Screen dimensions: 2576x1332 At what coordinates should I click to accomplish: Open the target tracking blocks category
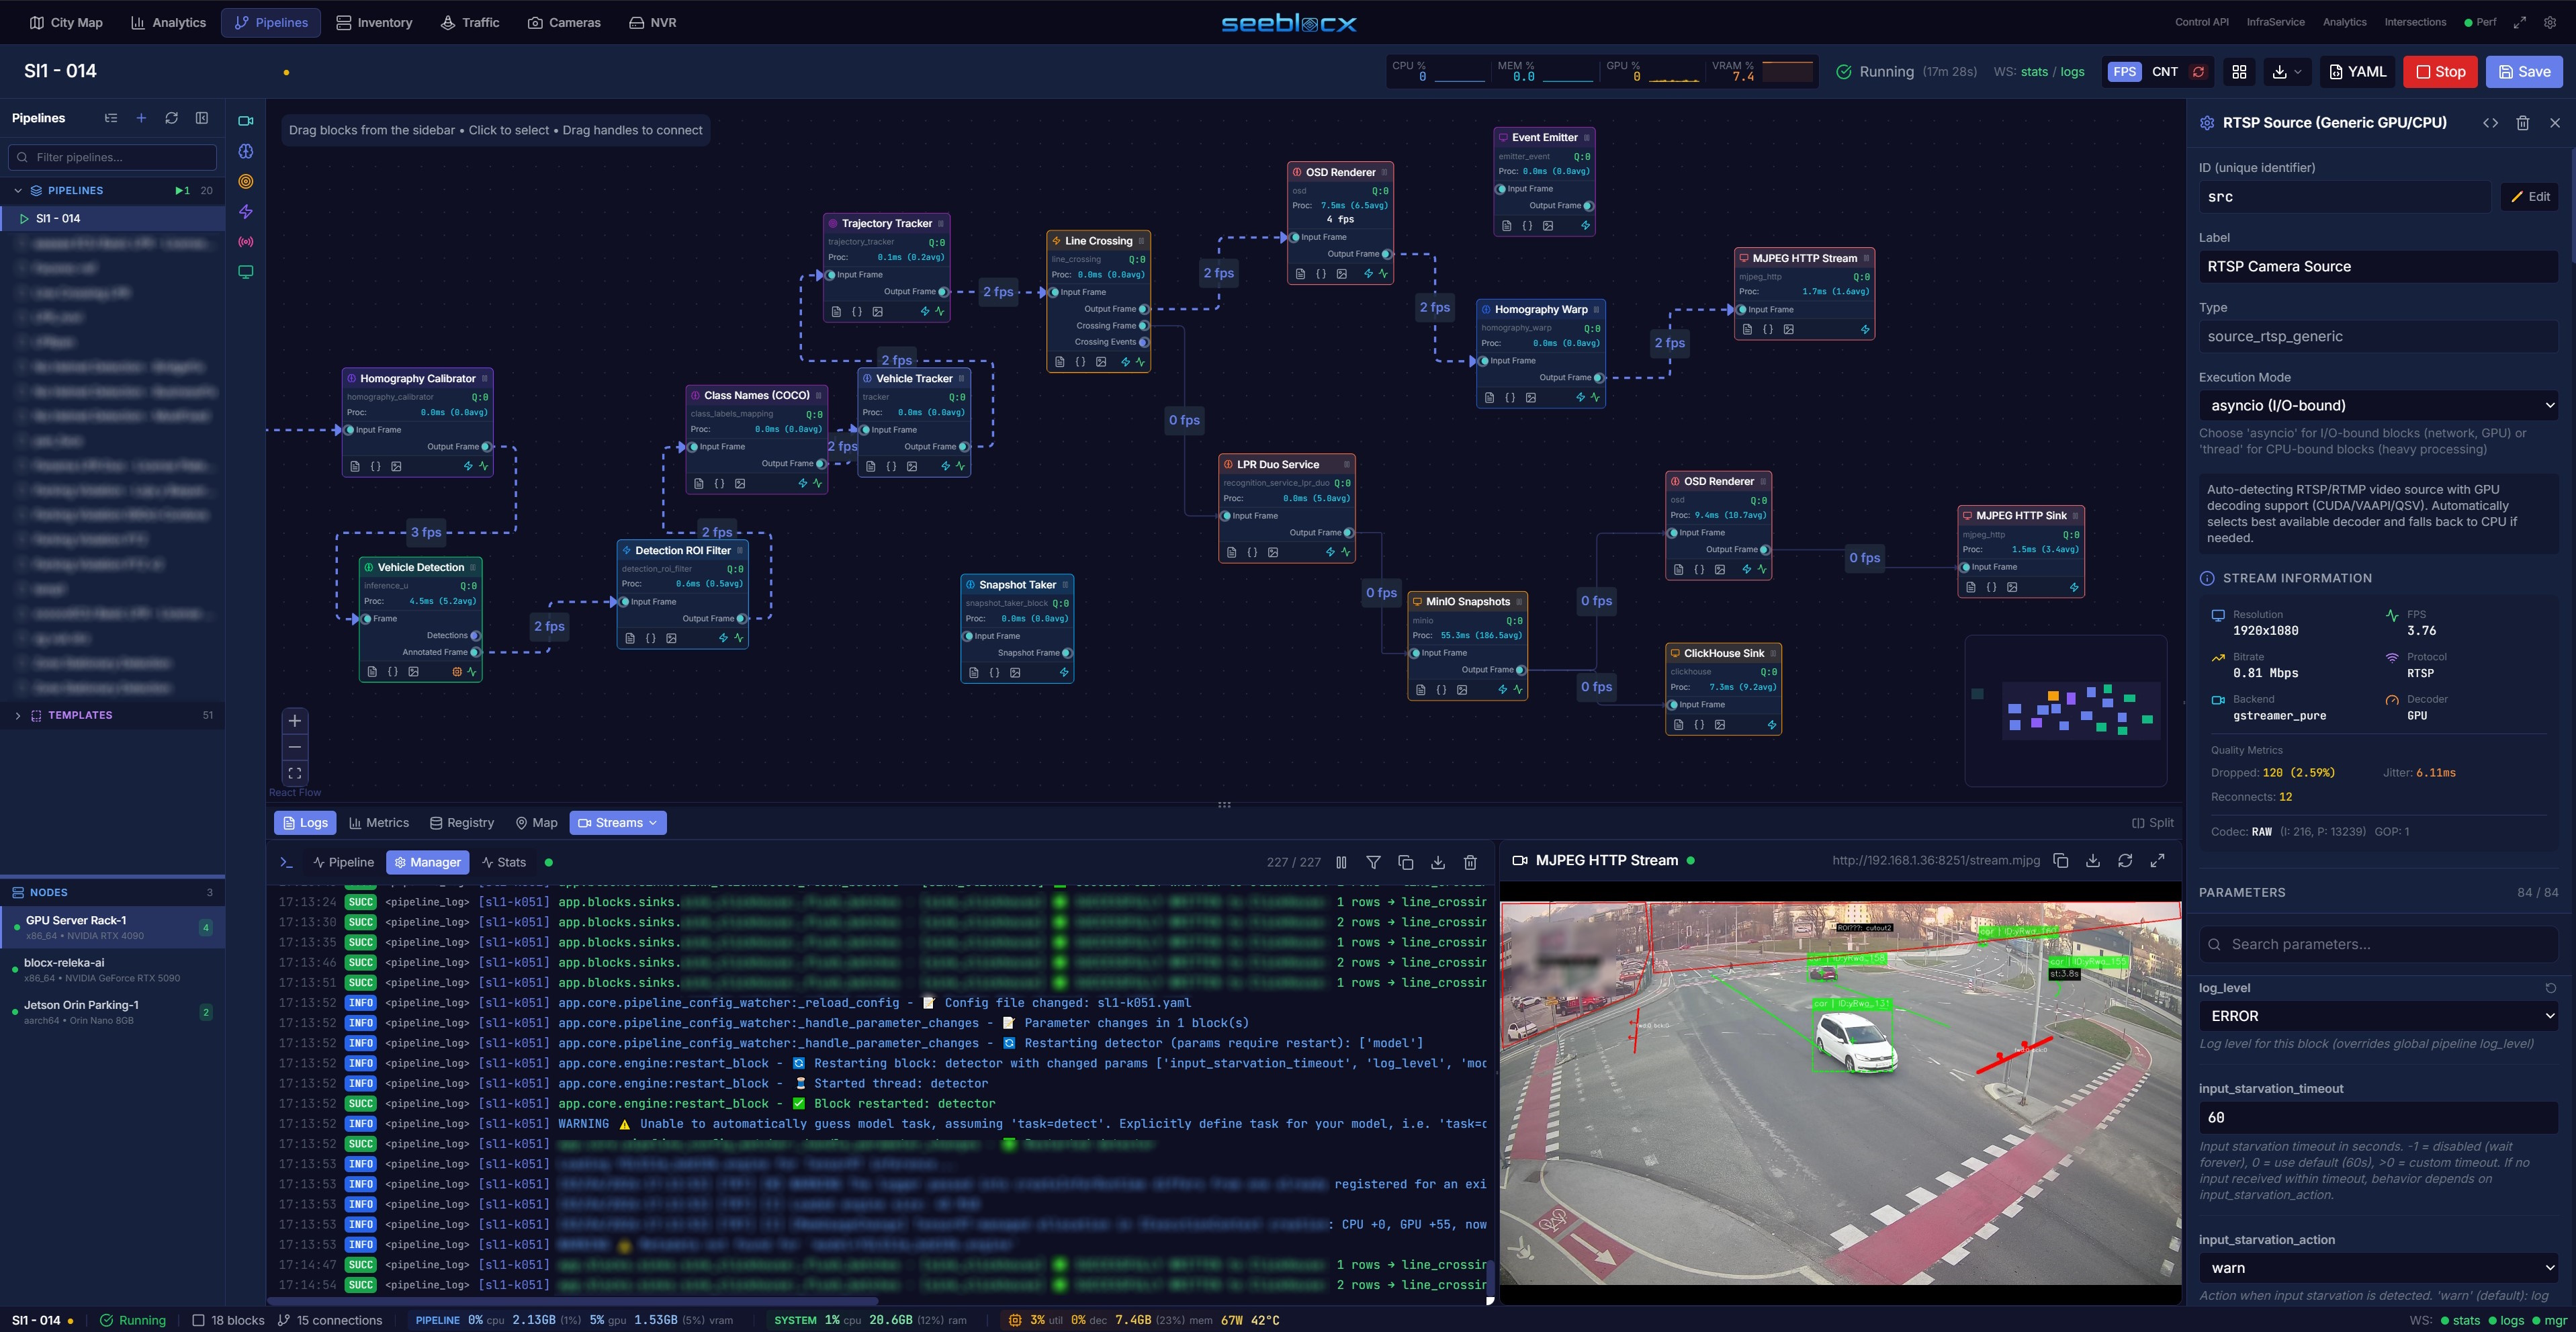point(245,181)
